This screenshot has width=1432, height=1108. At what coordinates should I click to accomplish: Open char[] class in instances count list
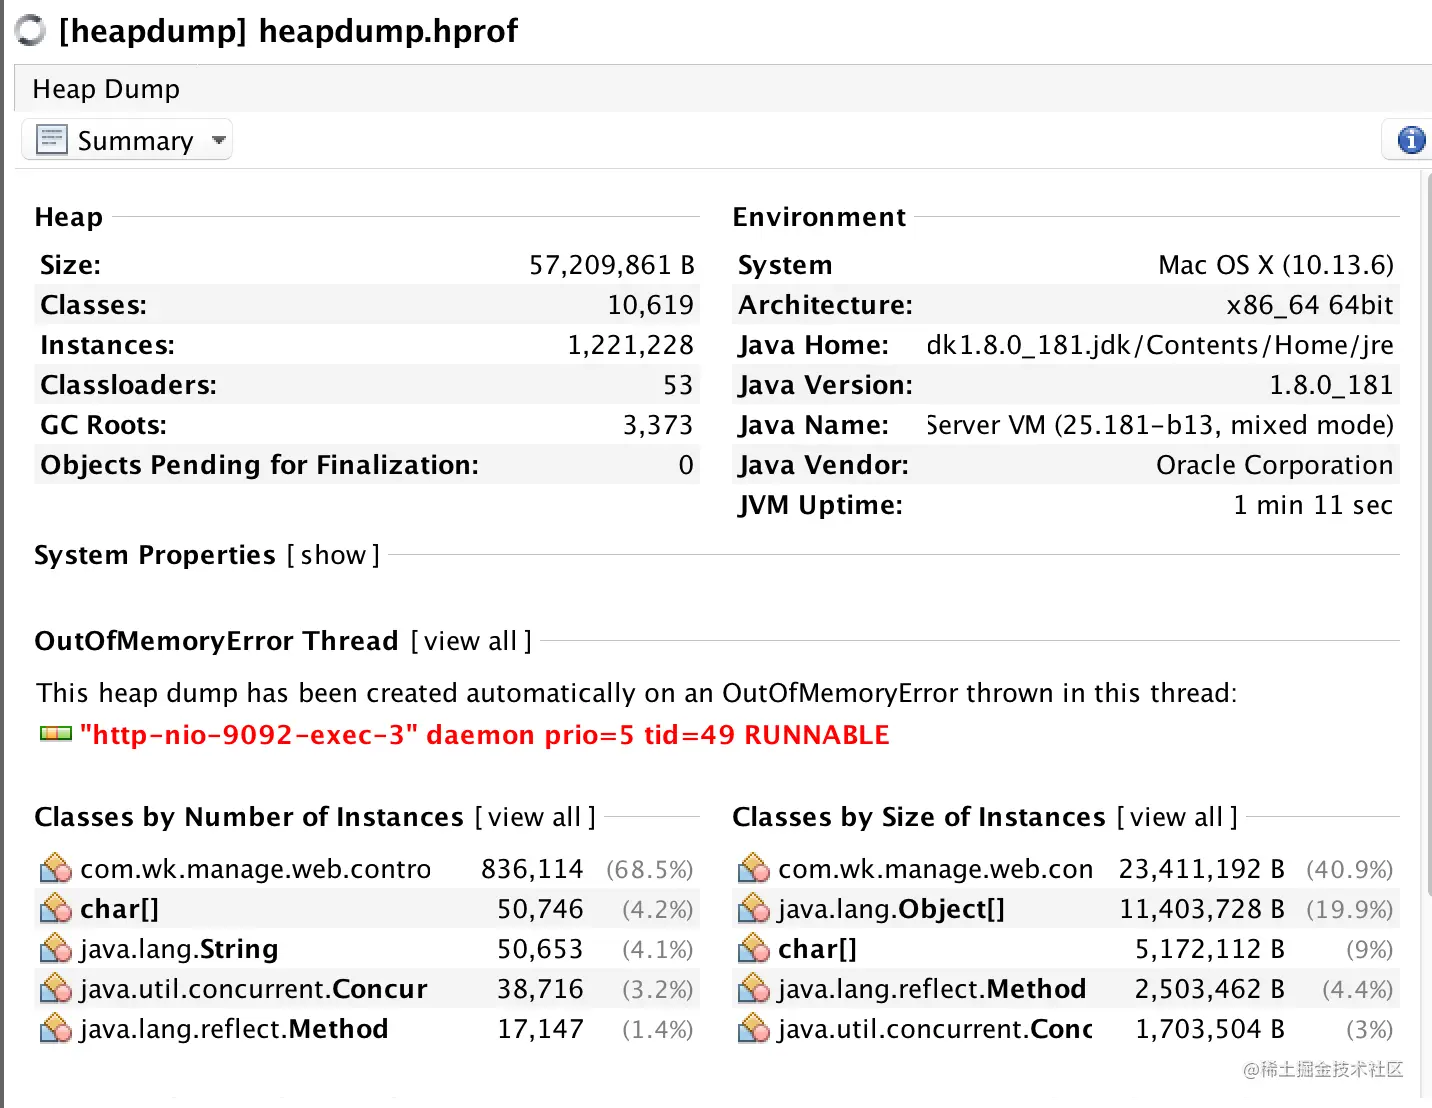click(x=119, y=909)
